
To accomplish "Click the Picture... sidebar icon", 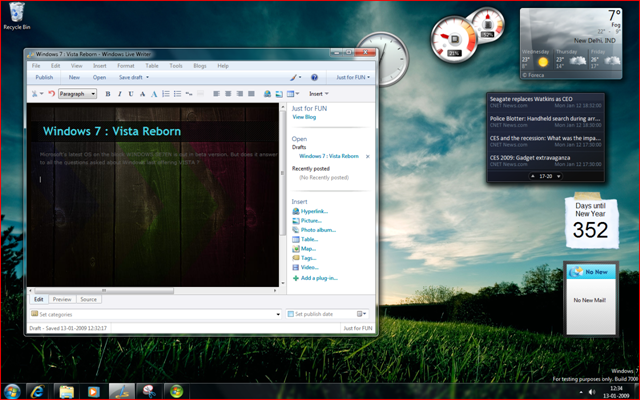I will pos(296,220).
